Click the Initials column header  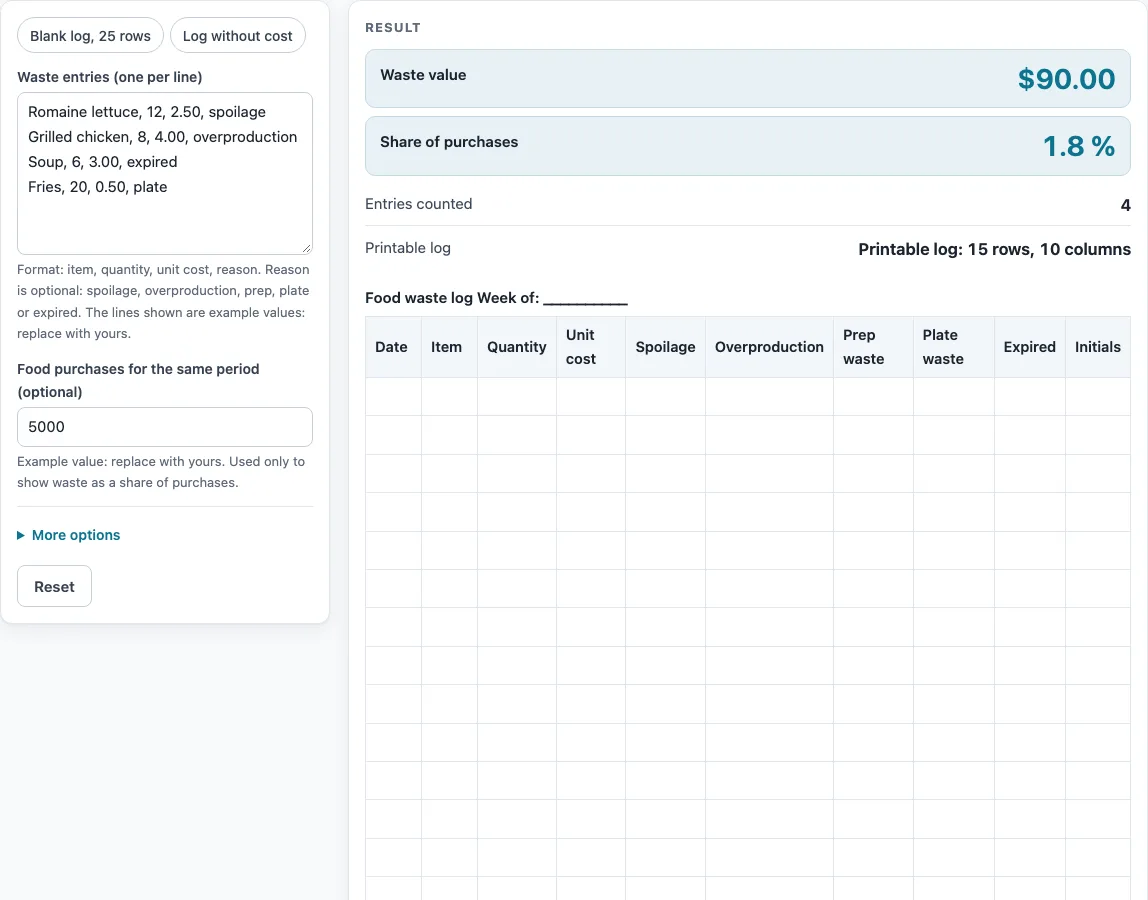(1097, 347)
